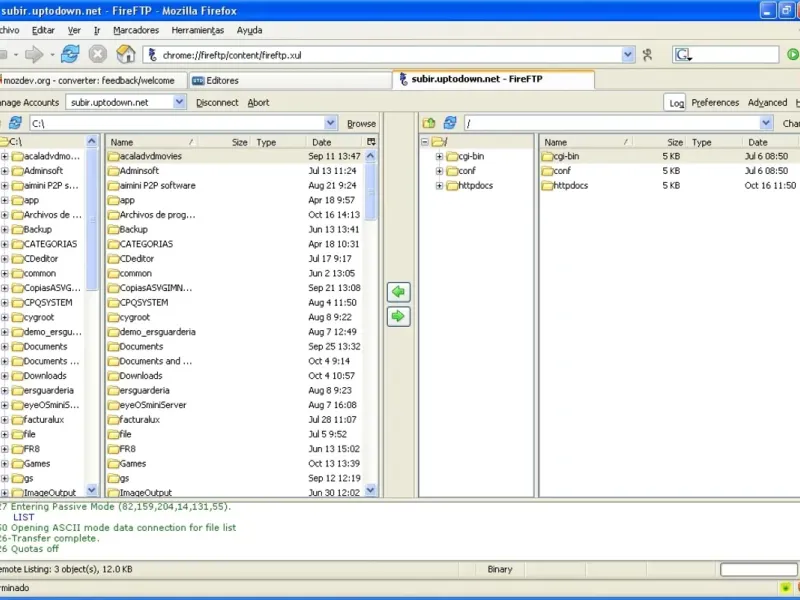This screenshot has width=800, height=600.
Task: Open the Ver menu
Action: 74,30
